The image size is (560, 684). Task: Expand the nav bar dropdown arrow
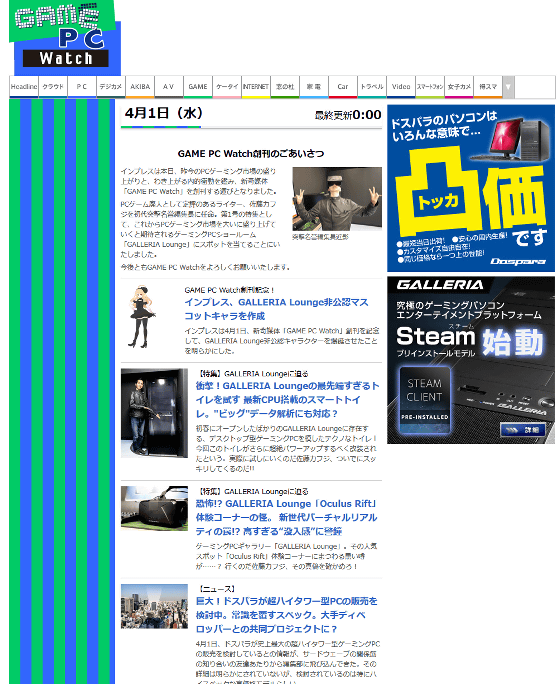click(509, 87)
